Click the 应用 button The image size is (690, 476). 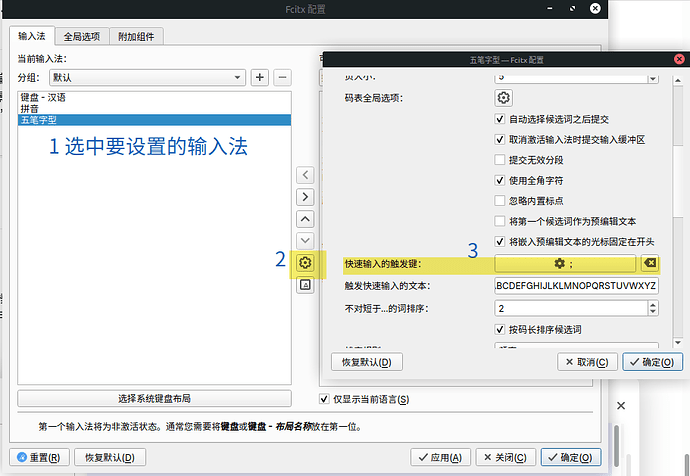point(440,458)
